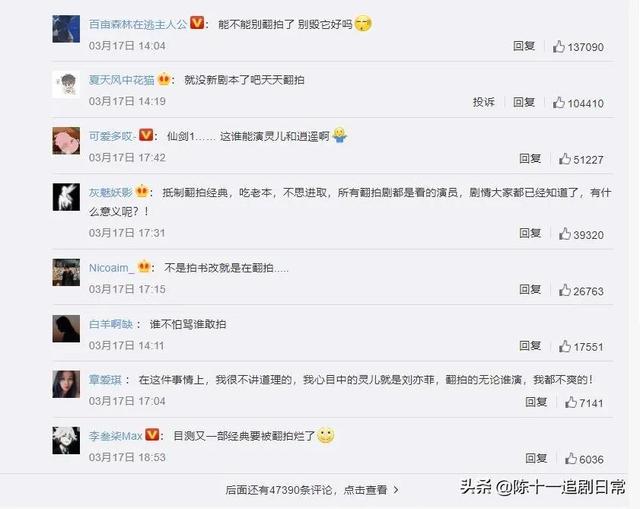Viewport: 640px width, 509px height.
Task: Click avatar of 百亩森林在逃主人公
Action: coord(66,29)
